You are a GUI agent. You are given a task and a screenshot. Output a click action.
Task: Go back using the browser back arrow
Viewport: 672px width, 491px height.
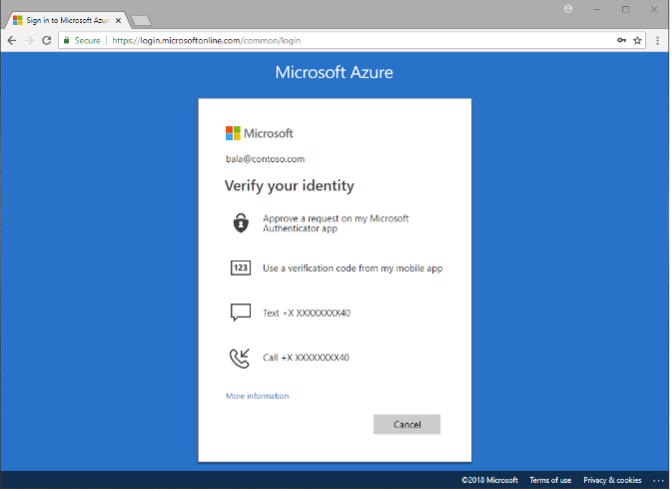tap(12, 41)
